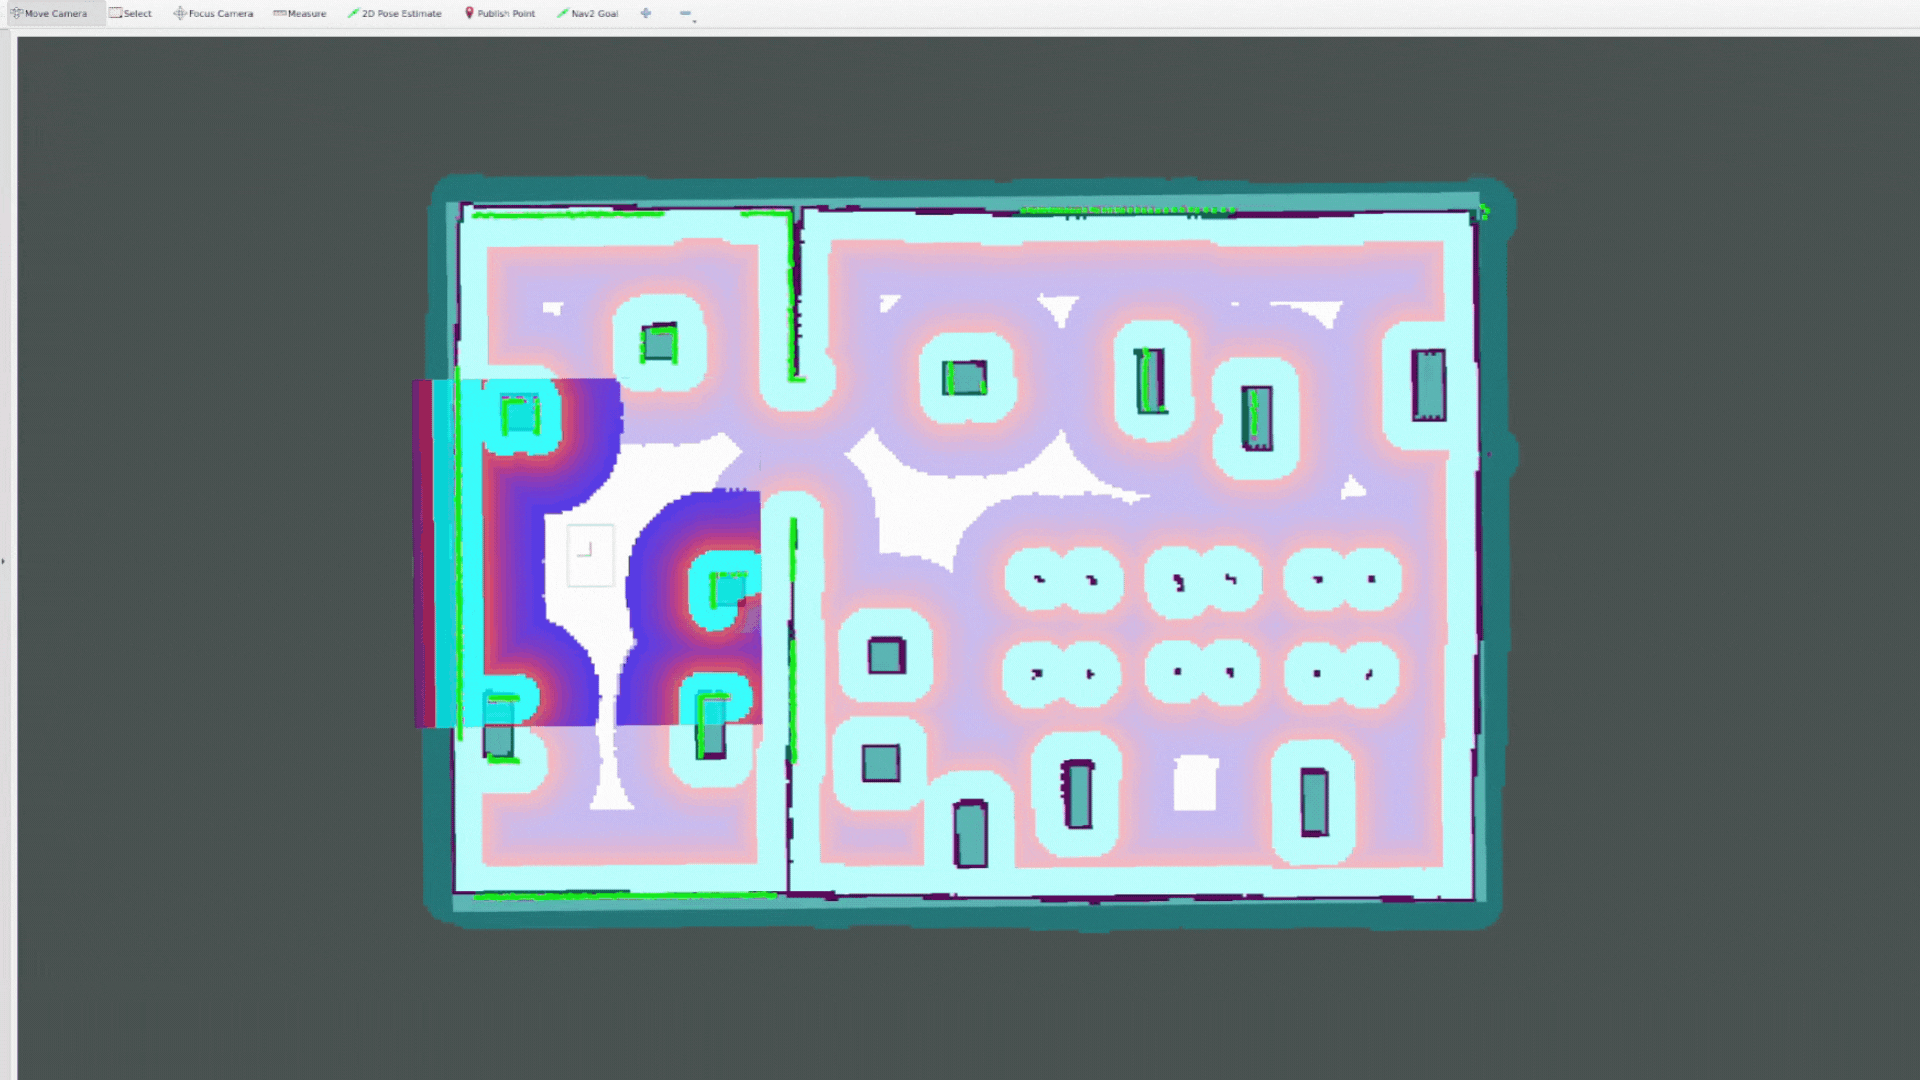Activate the Select tool
1920x1080 pixels.
pyautogui.click(x=131, y=13)
